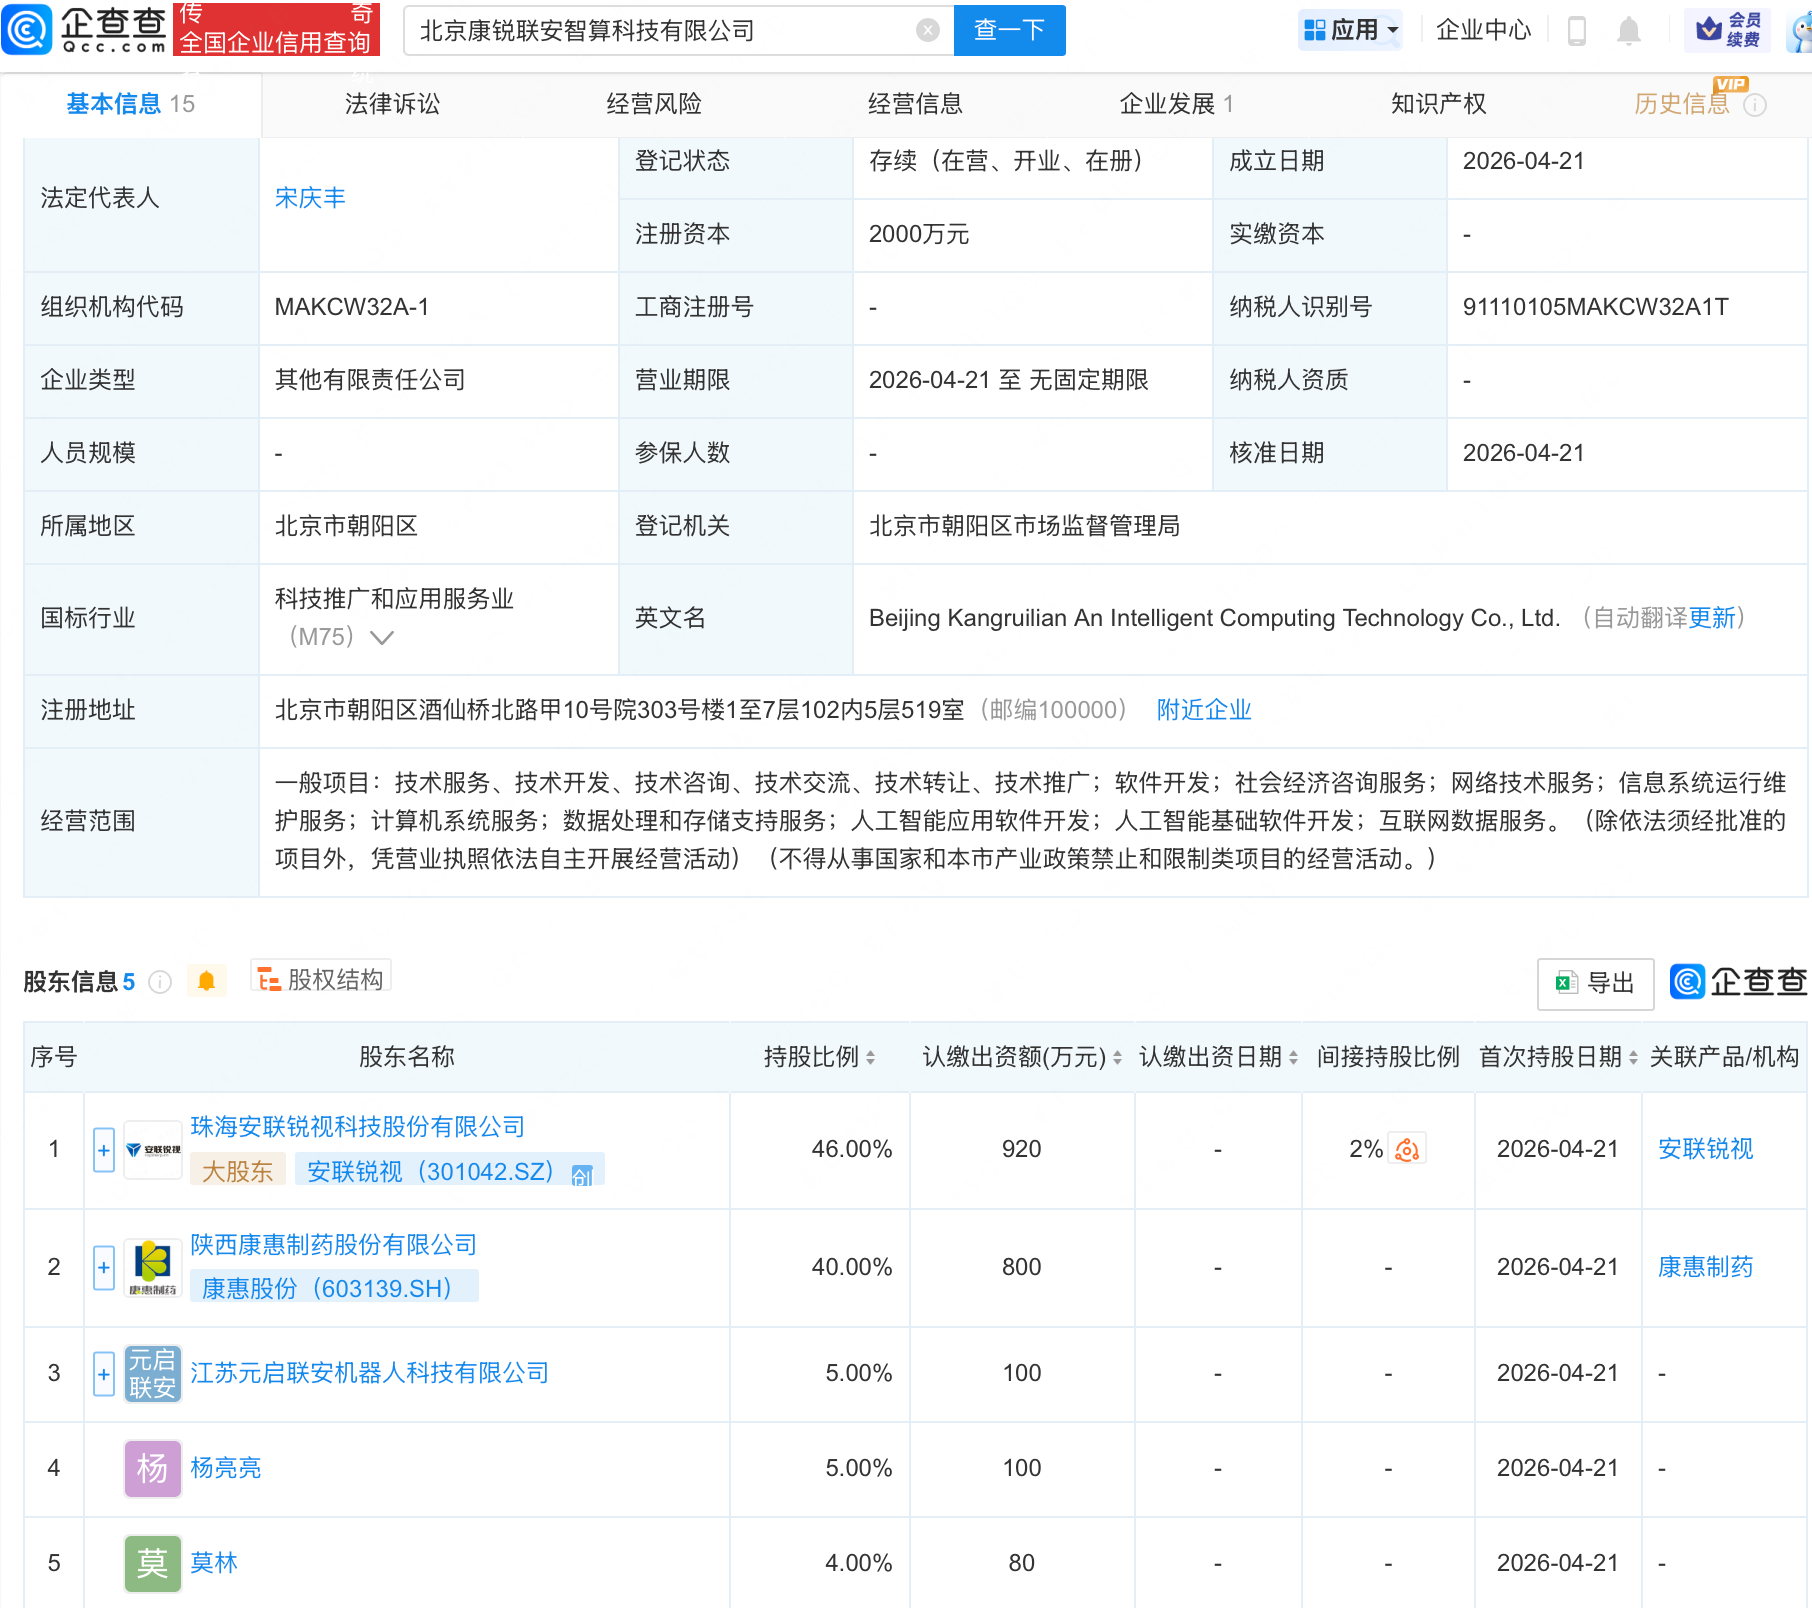Expand shareholder 珠海安联锐视科技股份有限公司 with plus icon
This screenshot has height=1608, width=1812.
pyautogui.click(x=103, y=1150)
